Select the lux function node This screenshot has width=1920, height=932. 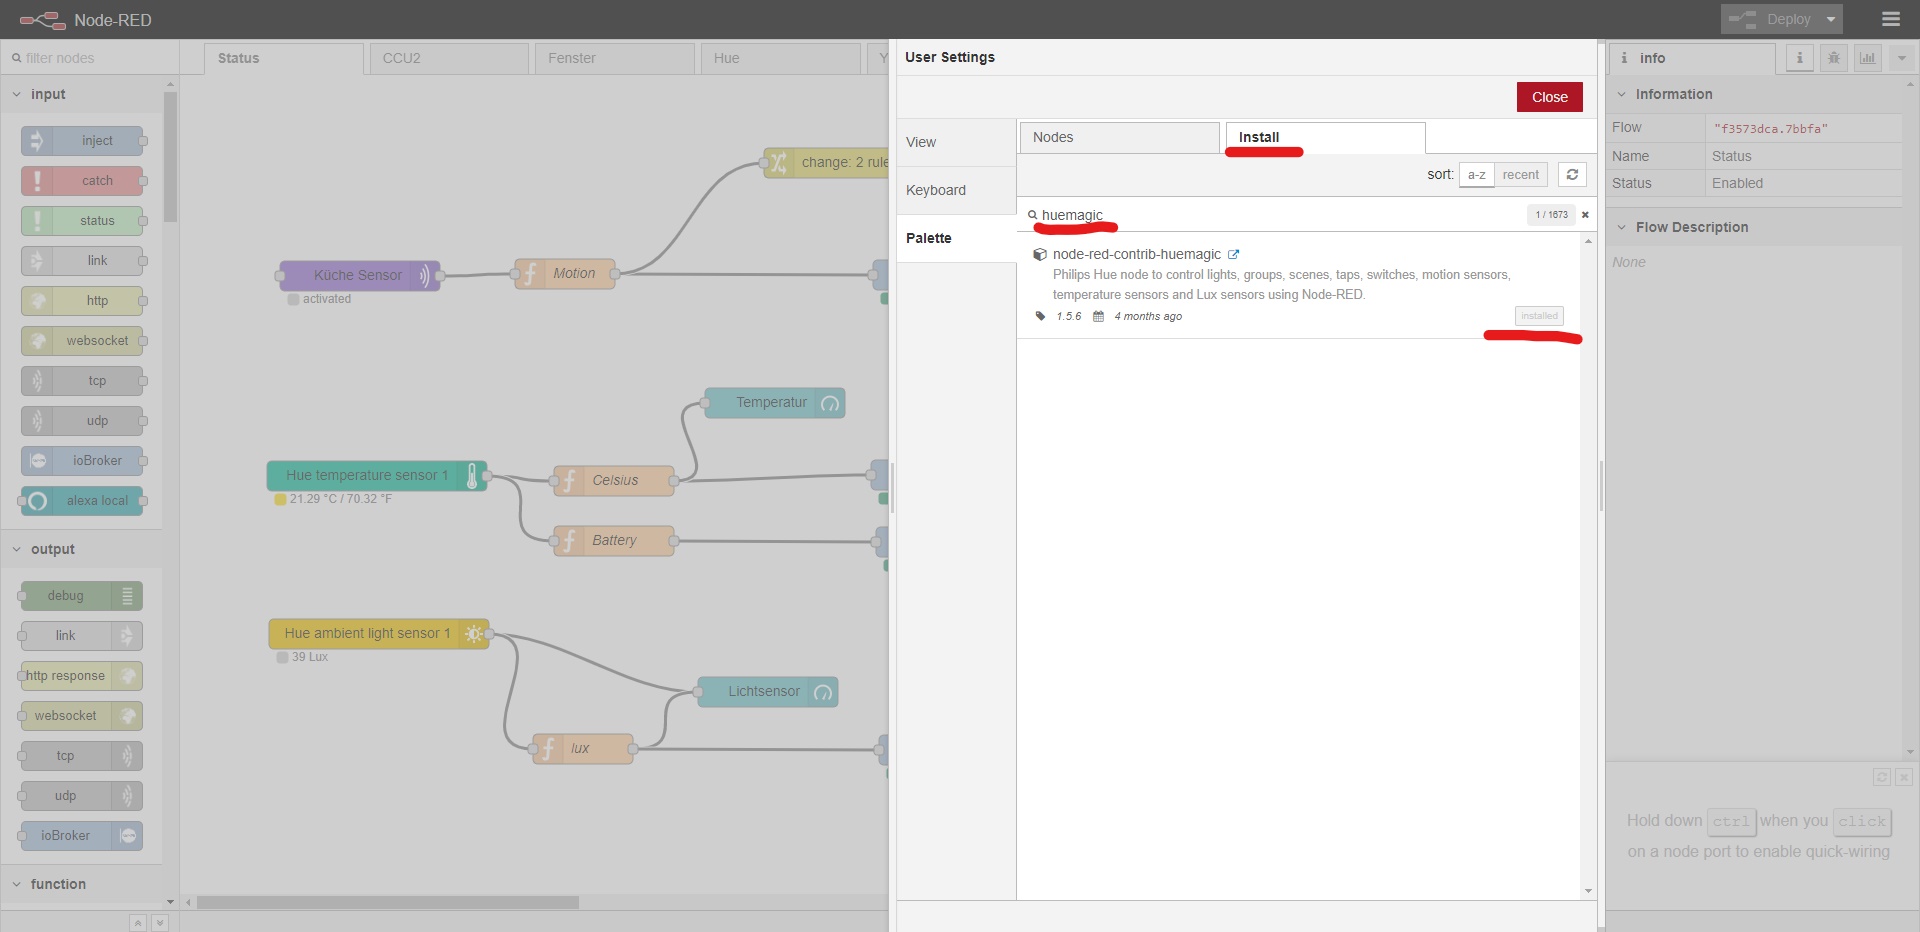[x=583, y=748]
